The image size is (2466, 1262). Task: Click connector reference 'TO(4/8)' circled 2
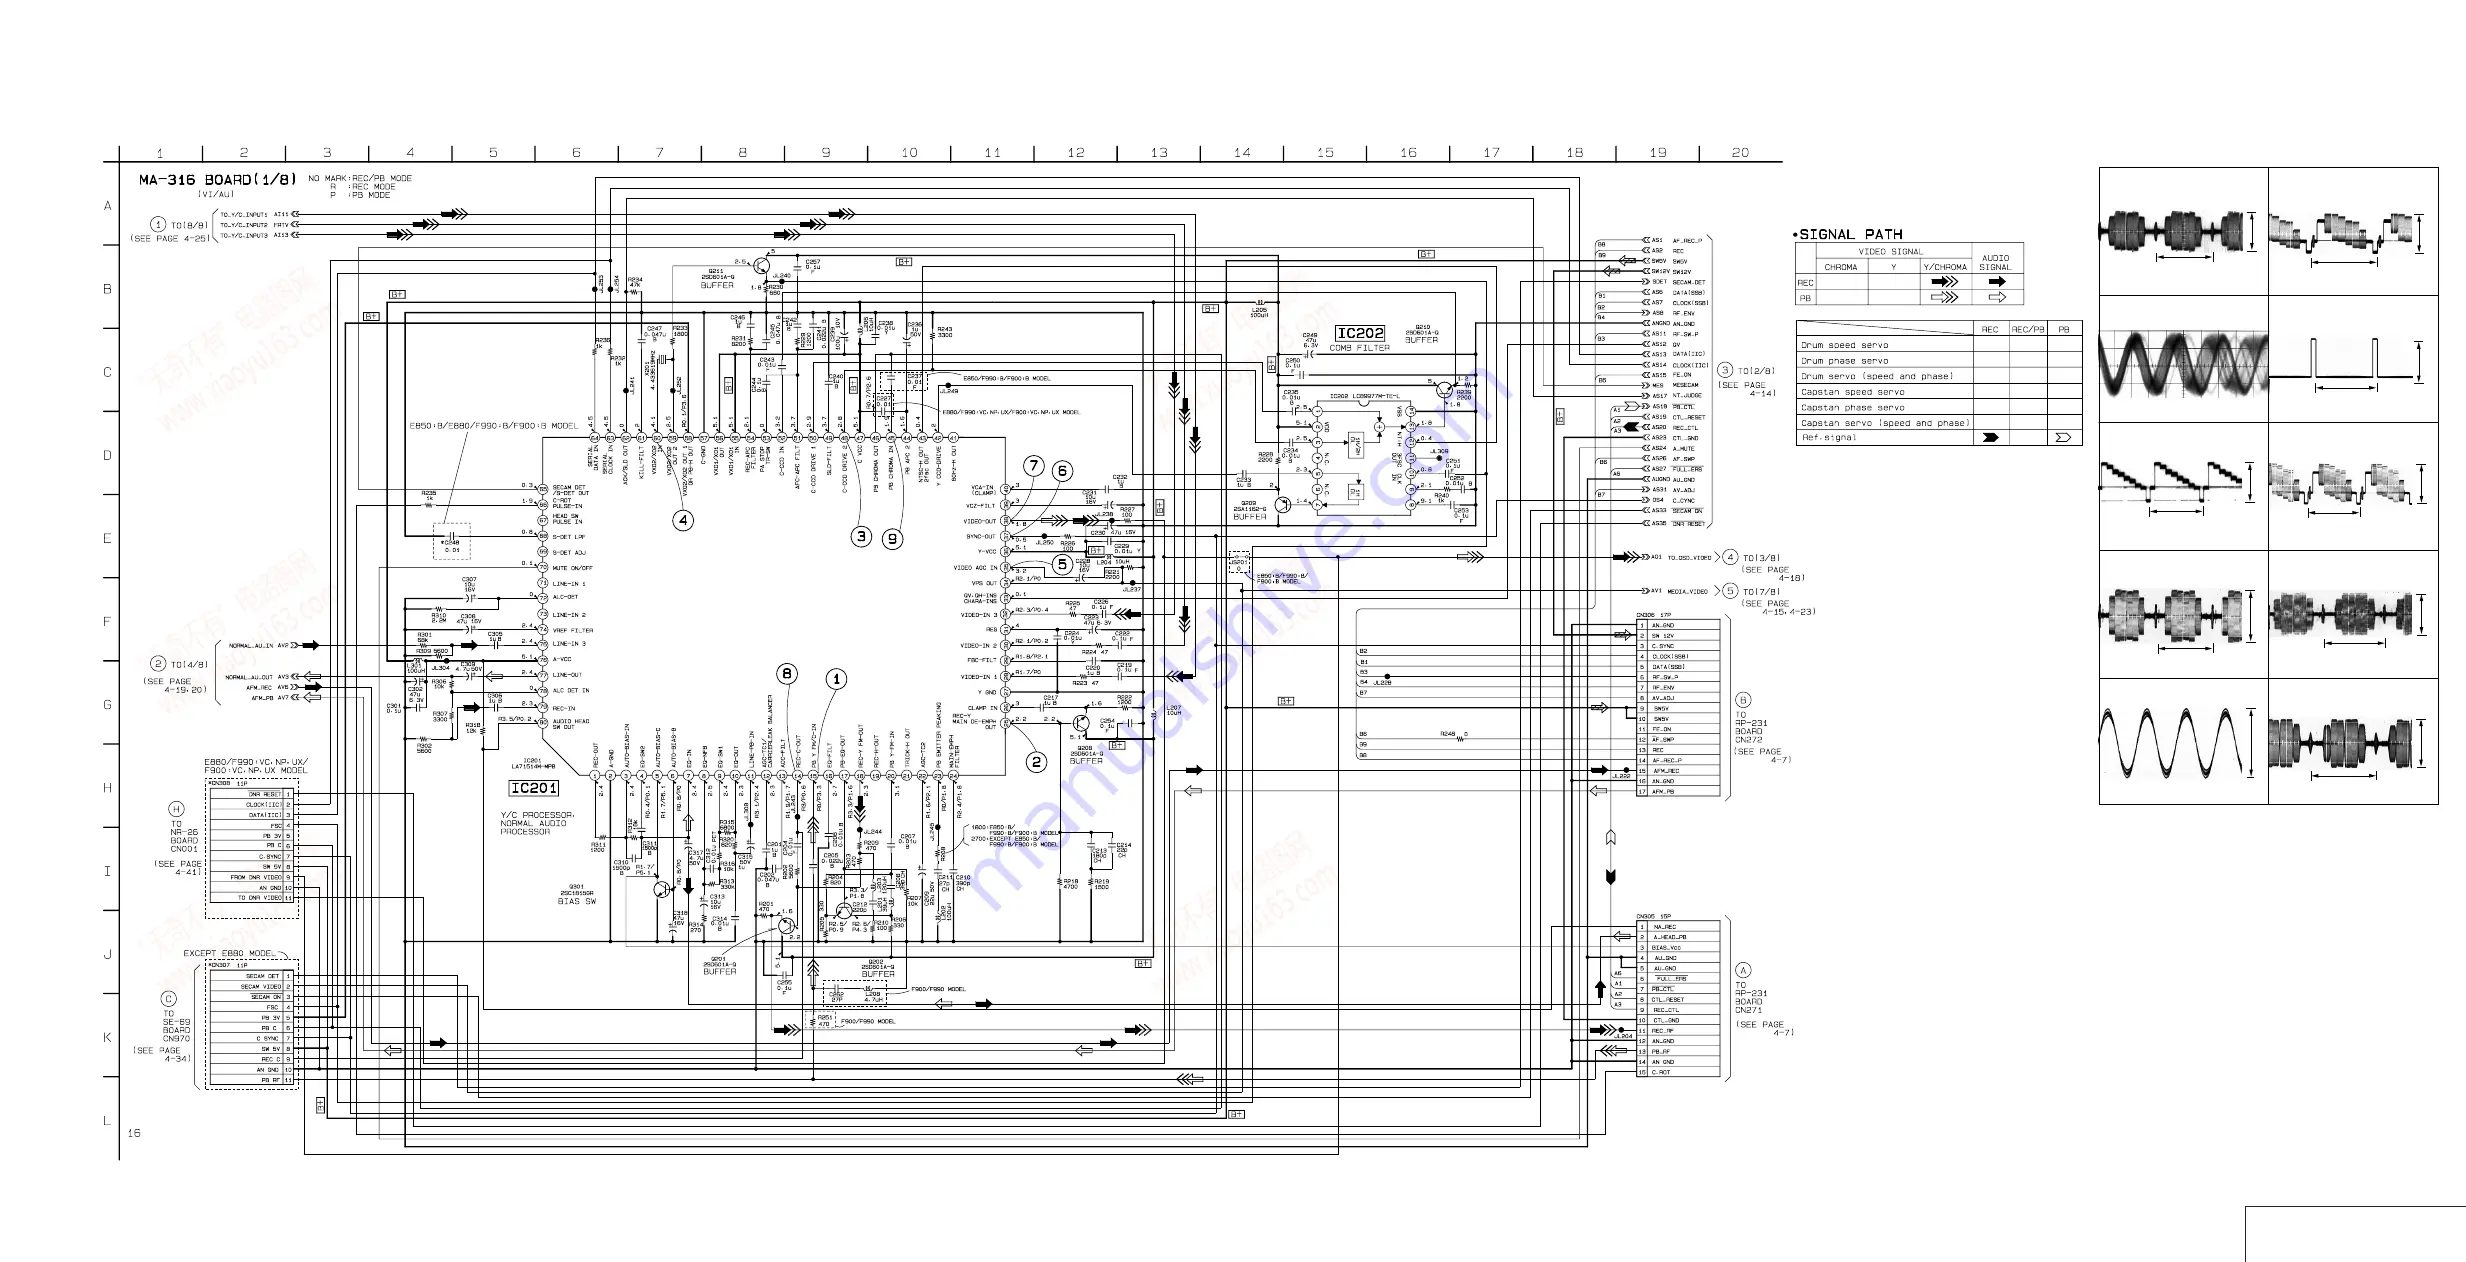[x=180, y=664]
